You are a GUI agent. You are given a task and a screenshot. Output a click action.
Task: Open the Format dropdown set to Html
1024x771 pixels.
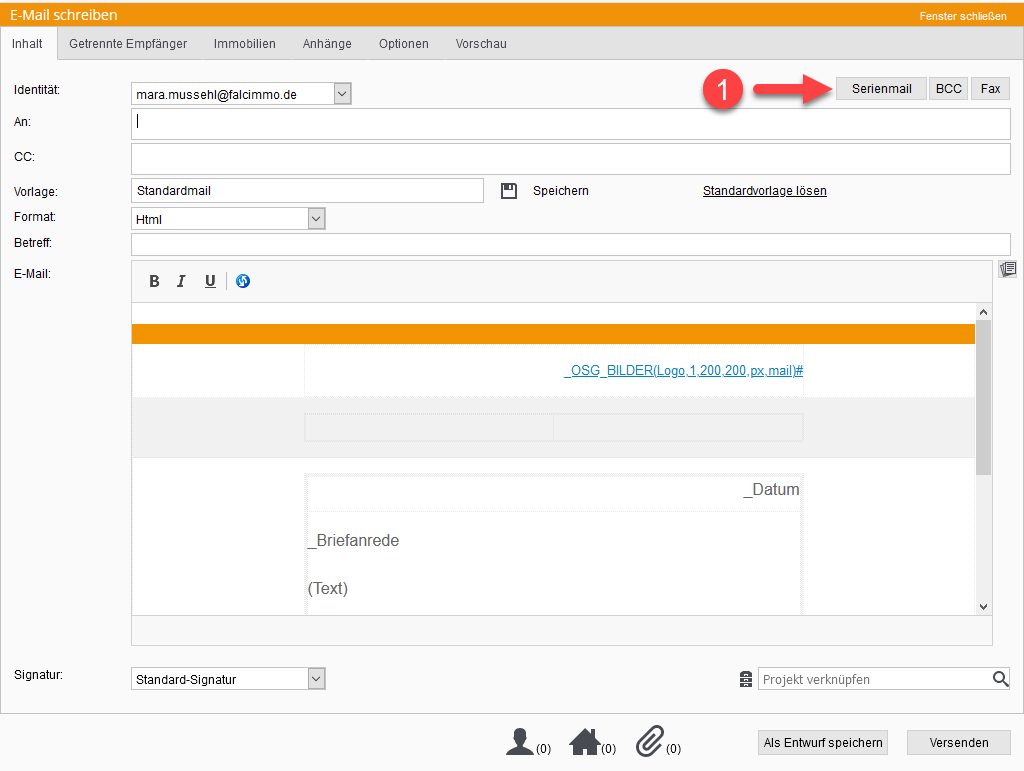click(x=316, y=218)
